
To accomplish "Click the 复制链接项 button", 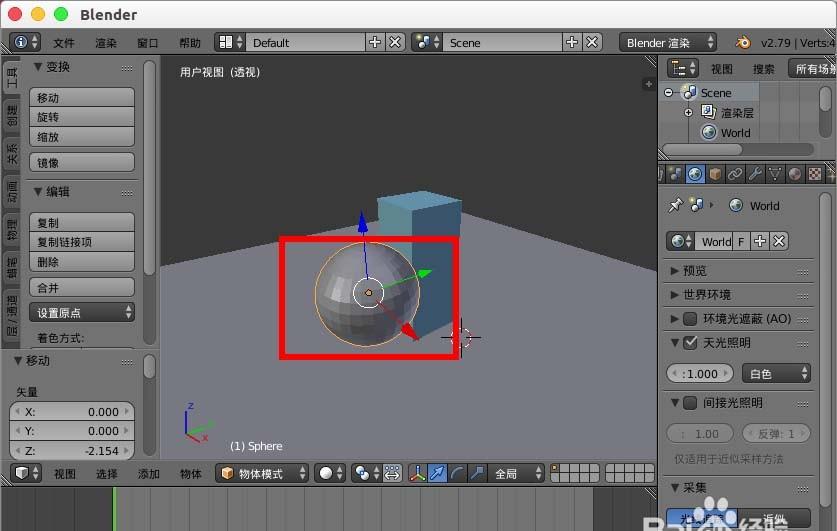I will coord(82,242).
